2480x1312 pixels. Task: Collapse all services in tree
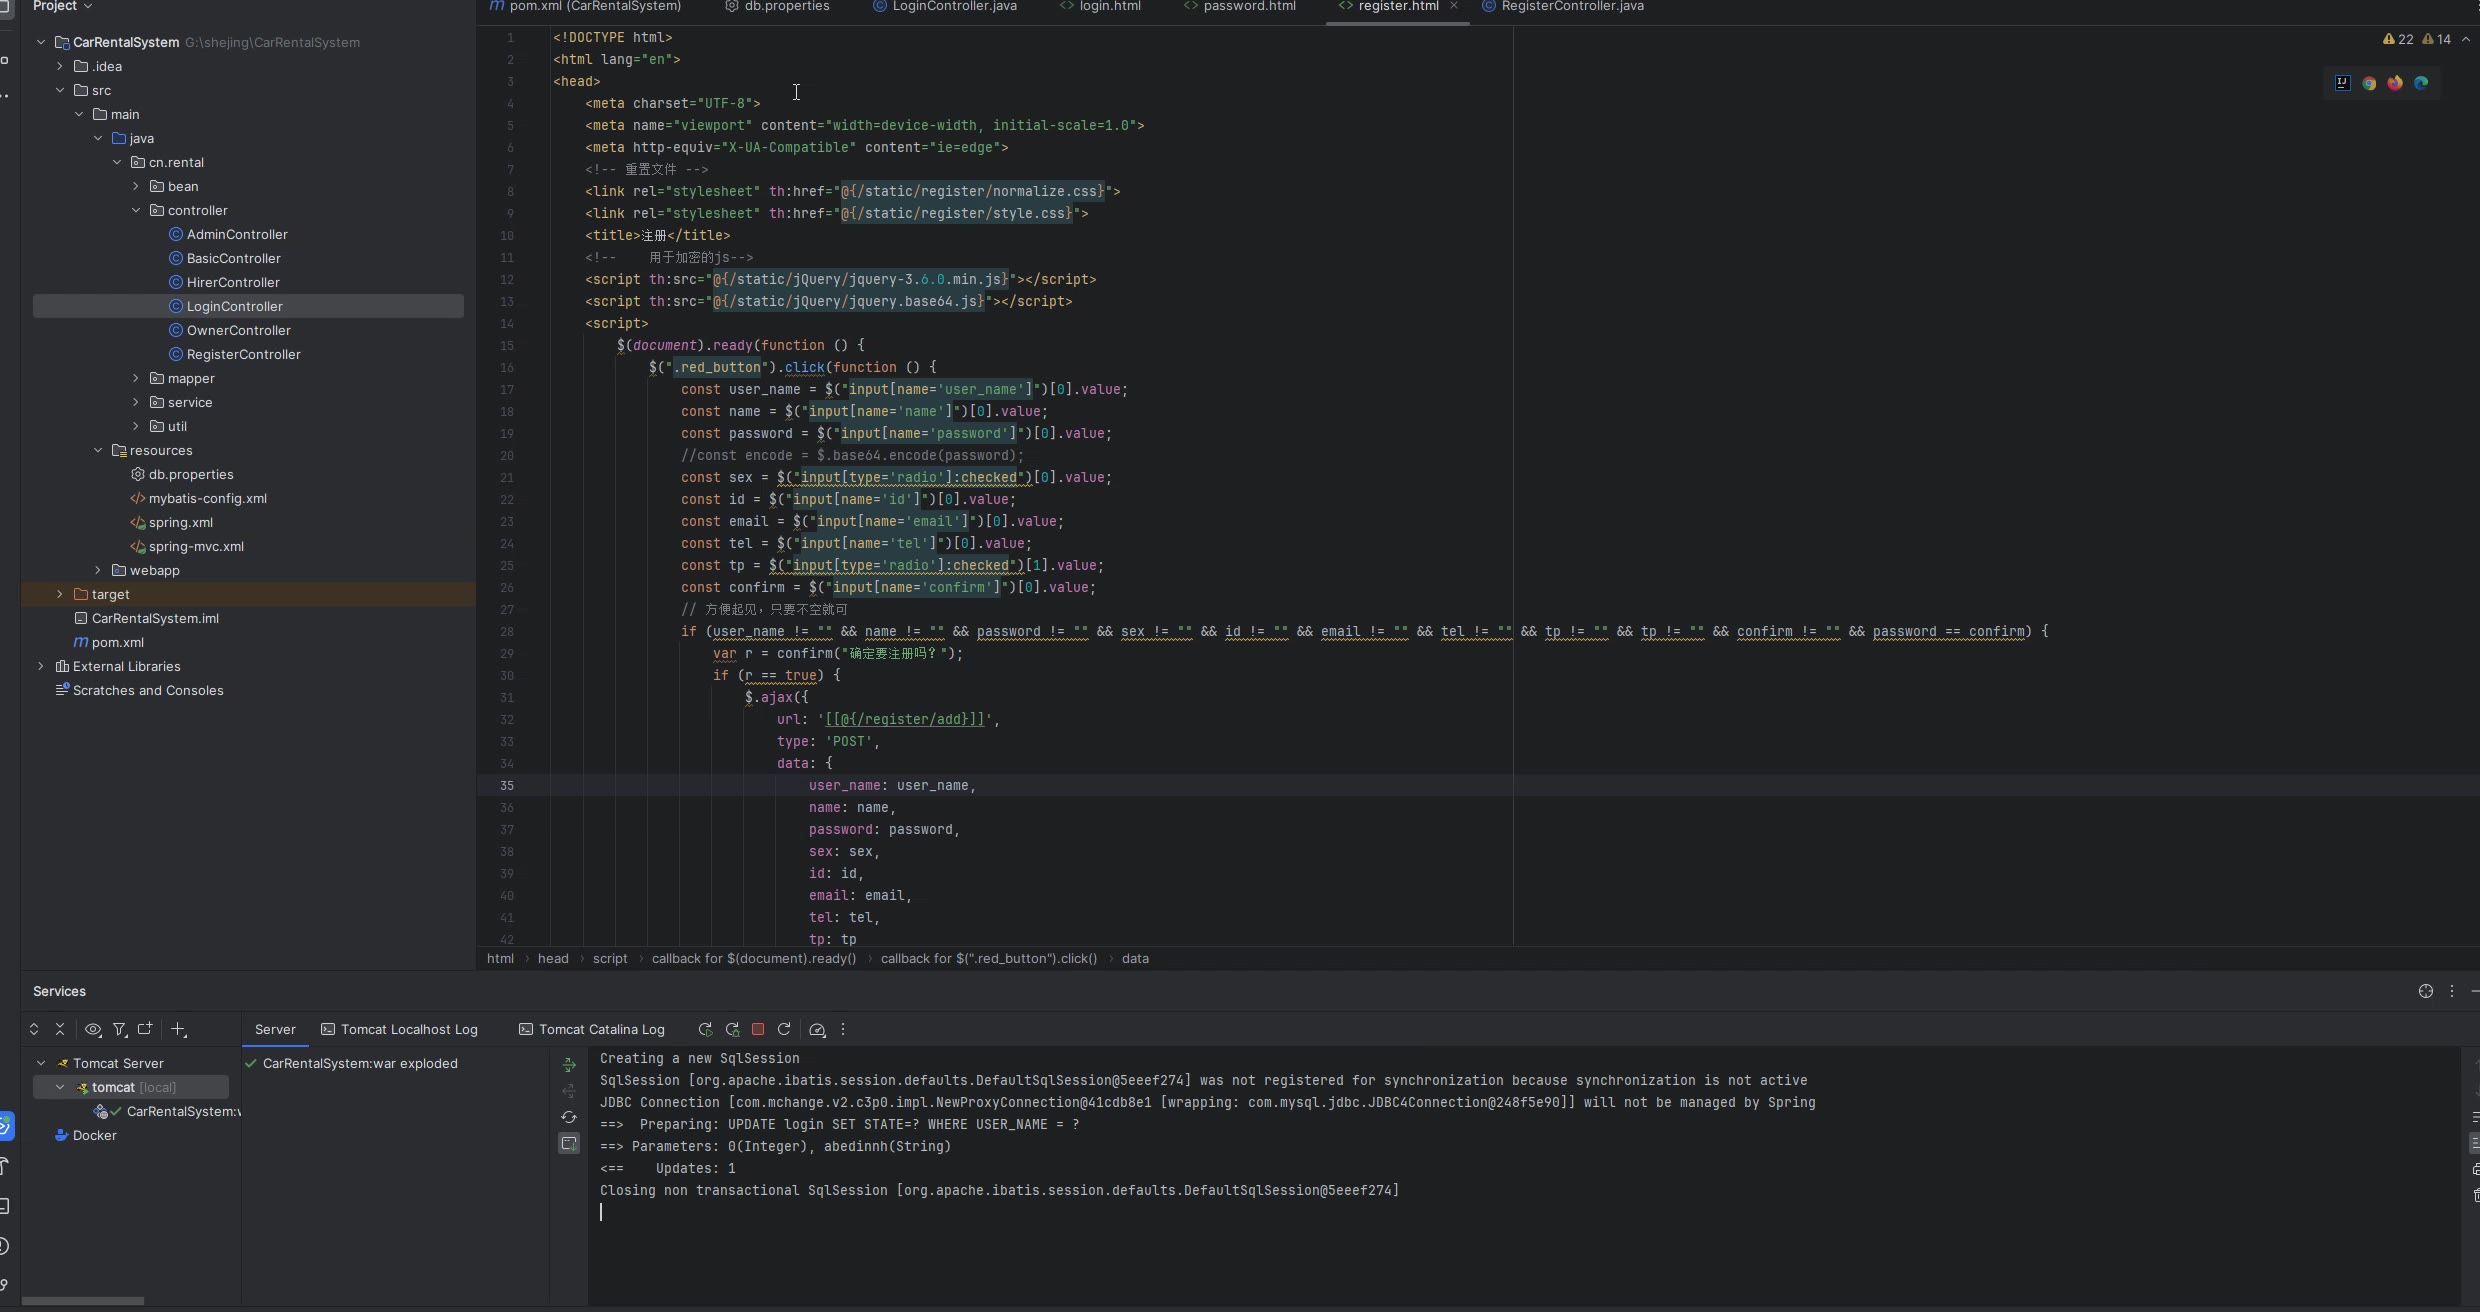point(60,1029)
